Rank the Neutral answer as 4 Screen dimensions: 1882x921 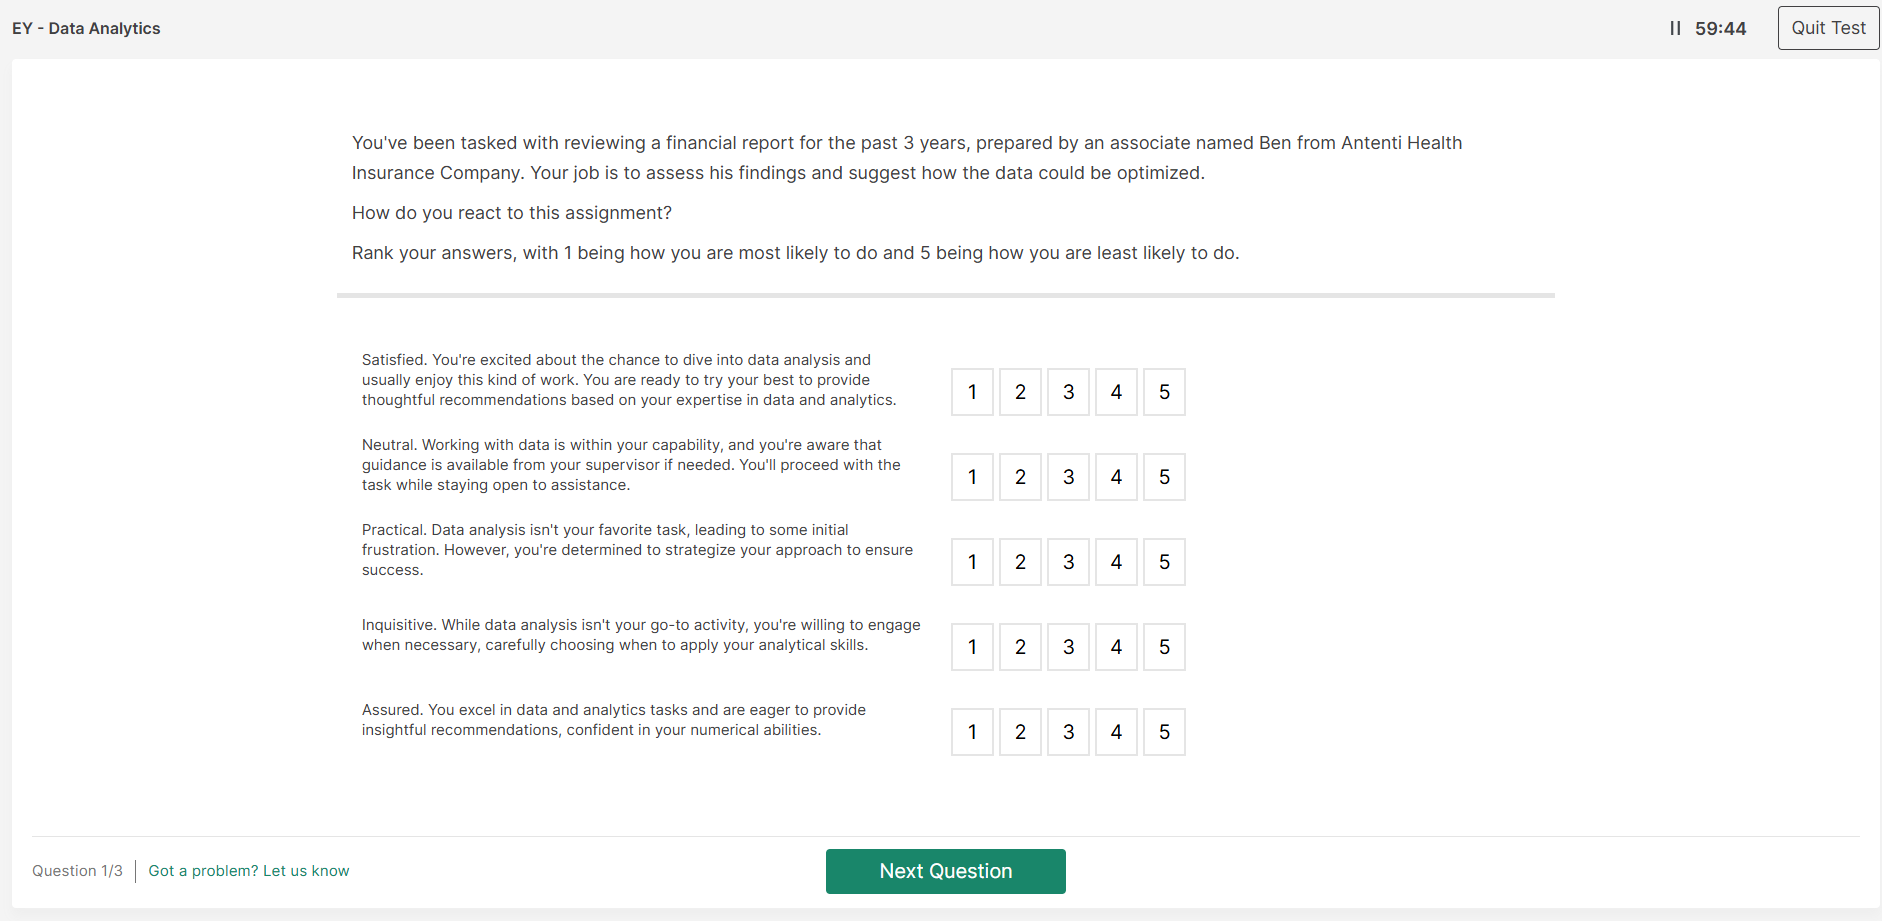(x=1116, y=477)
